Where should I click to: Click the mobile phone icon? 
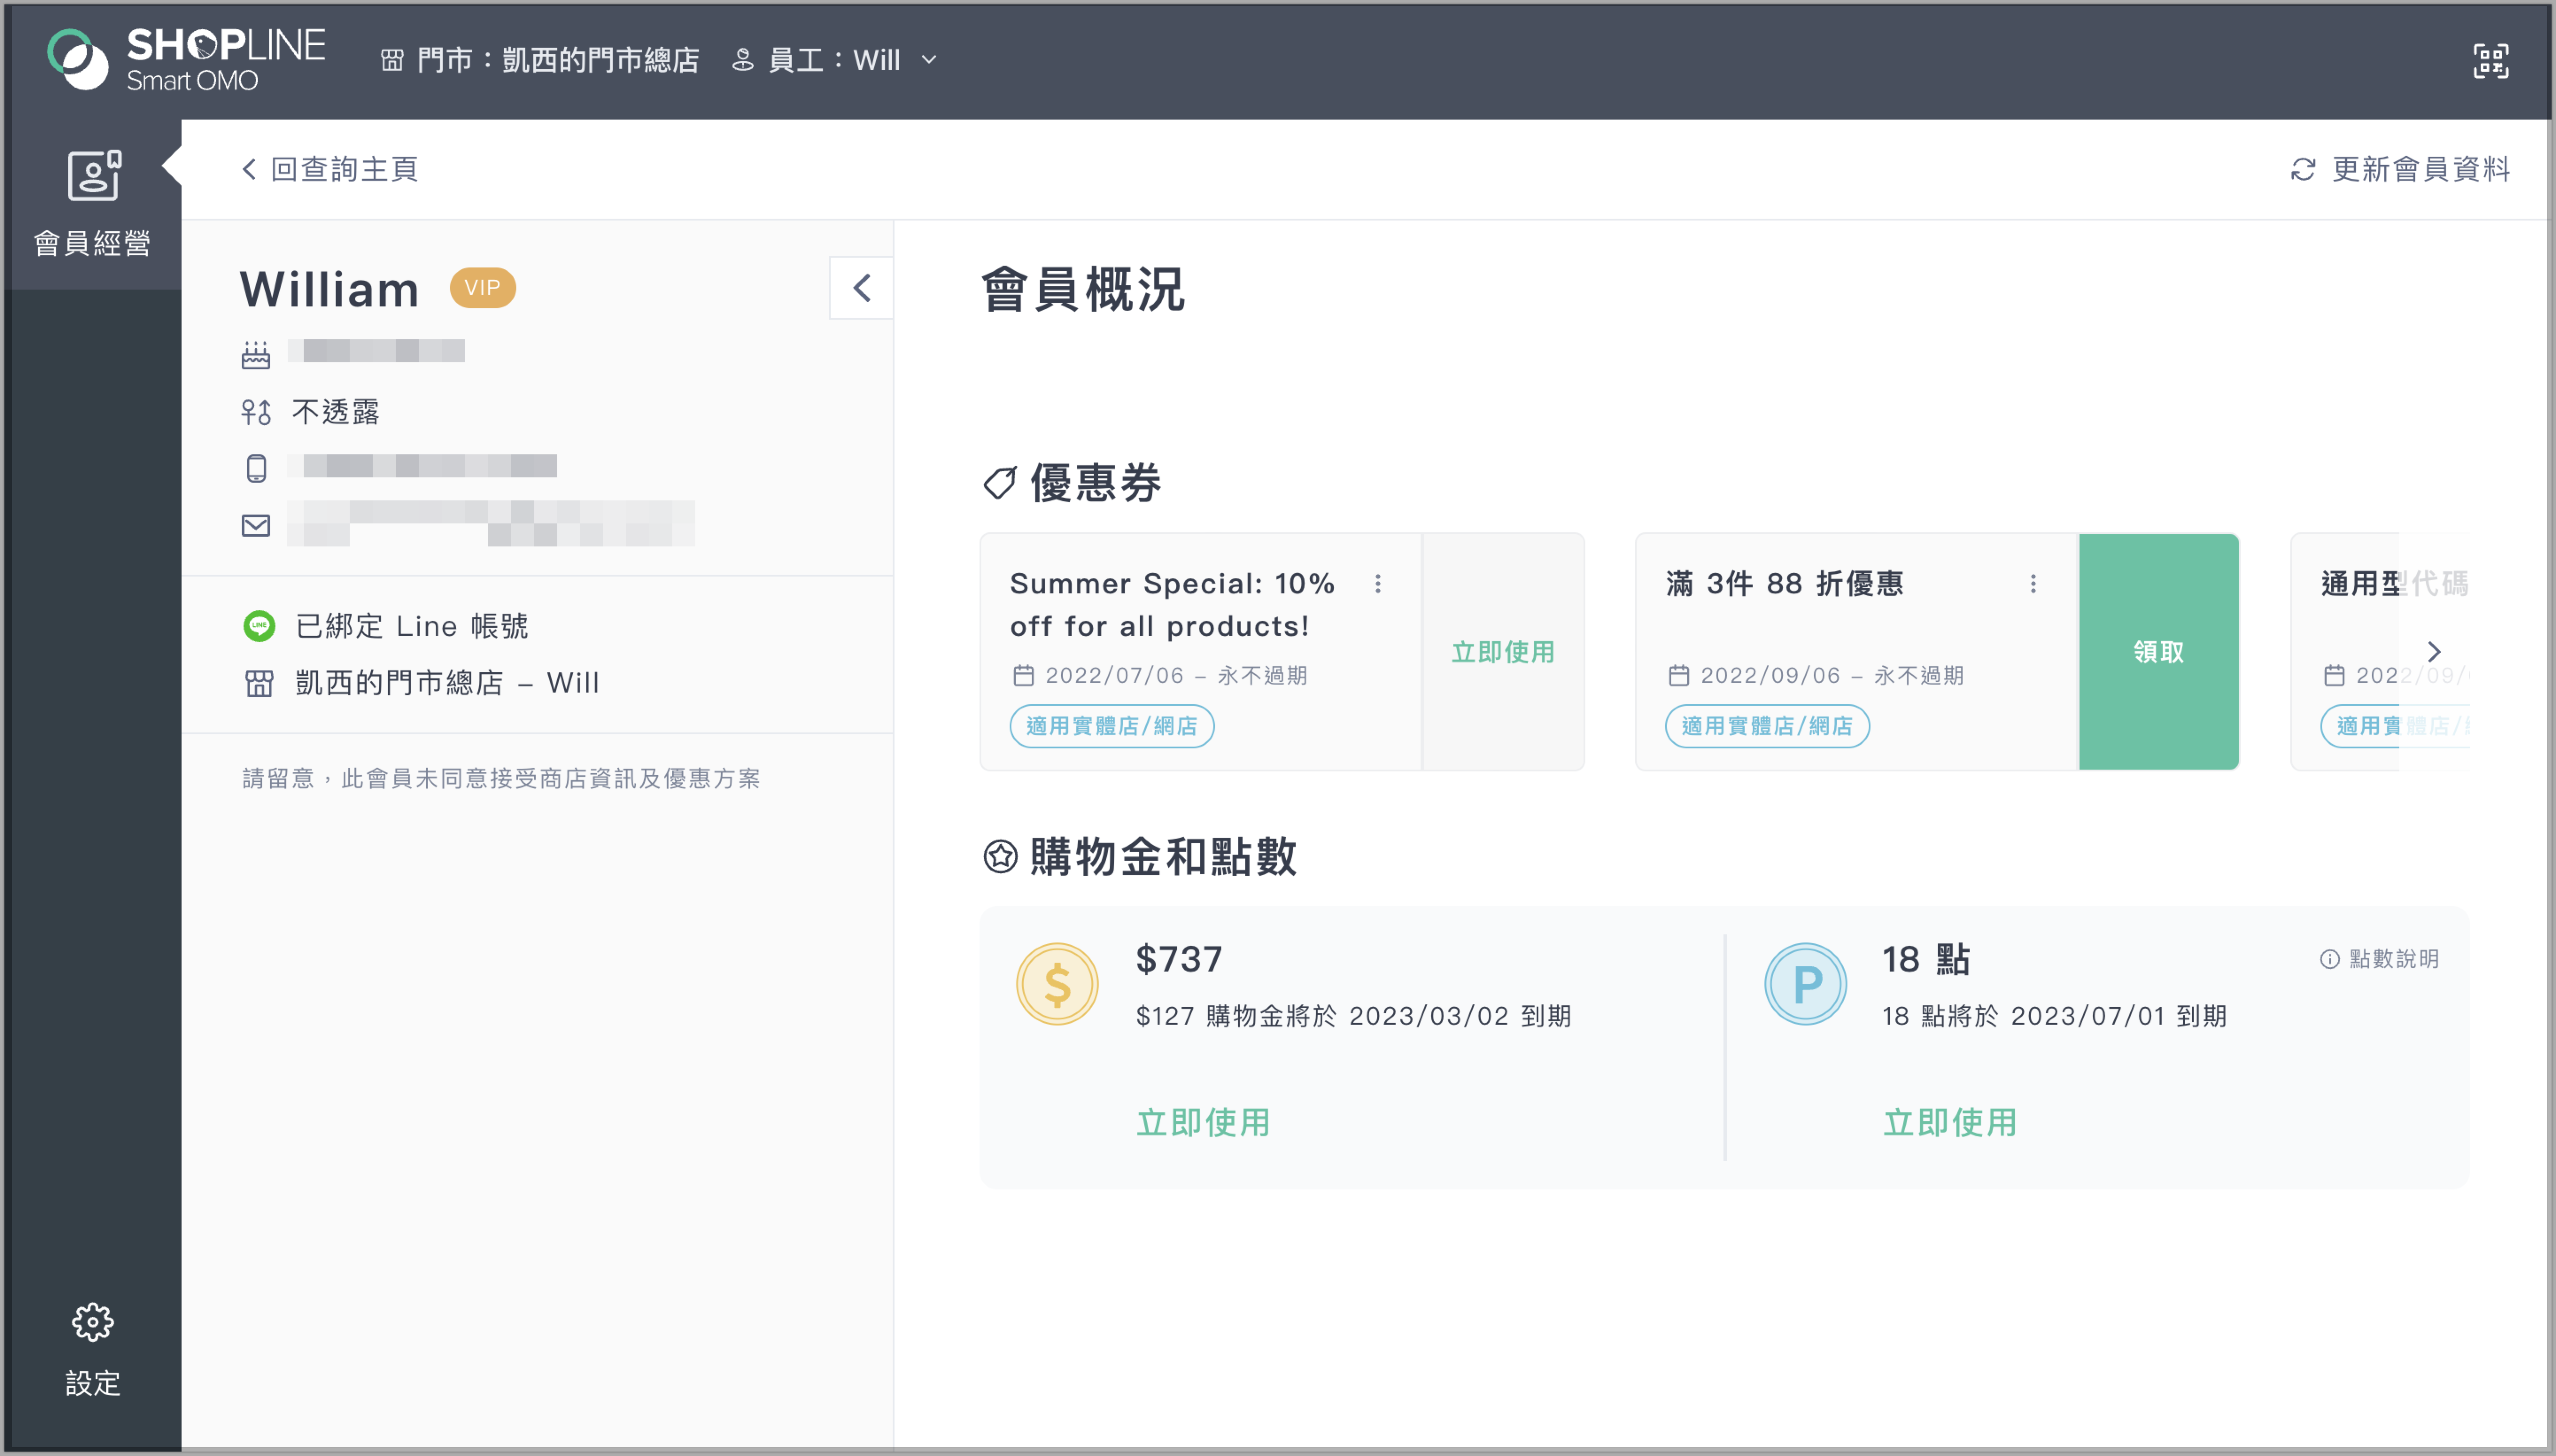pos(256,468)
